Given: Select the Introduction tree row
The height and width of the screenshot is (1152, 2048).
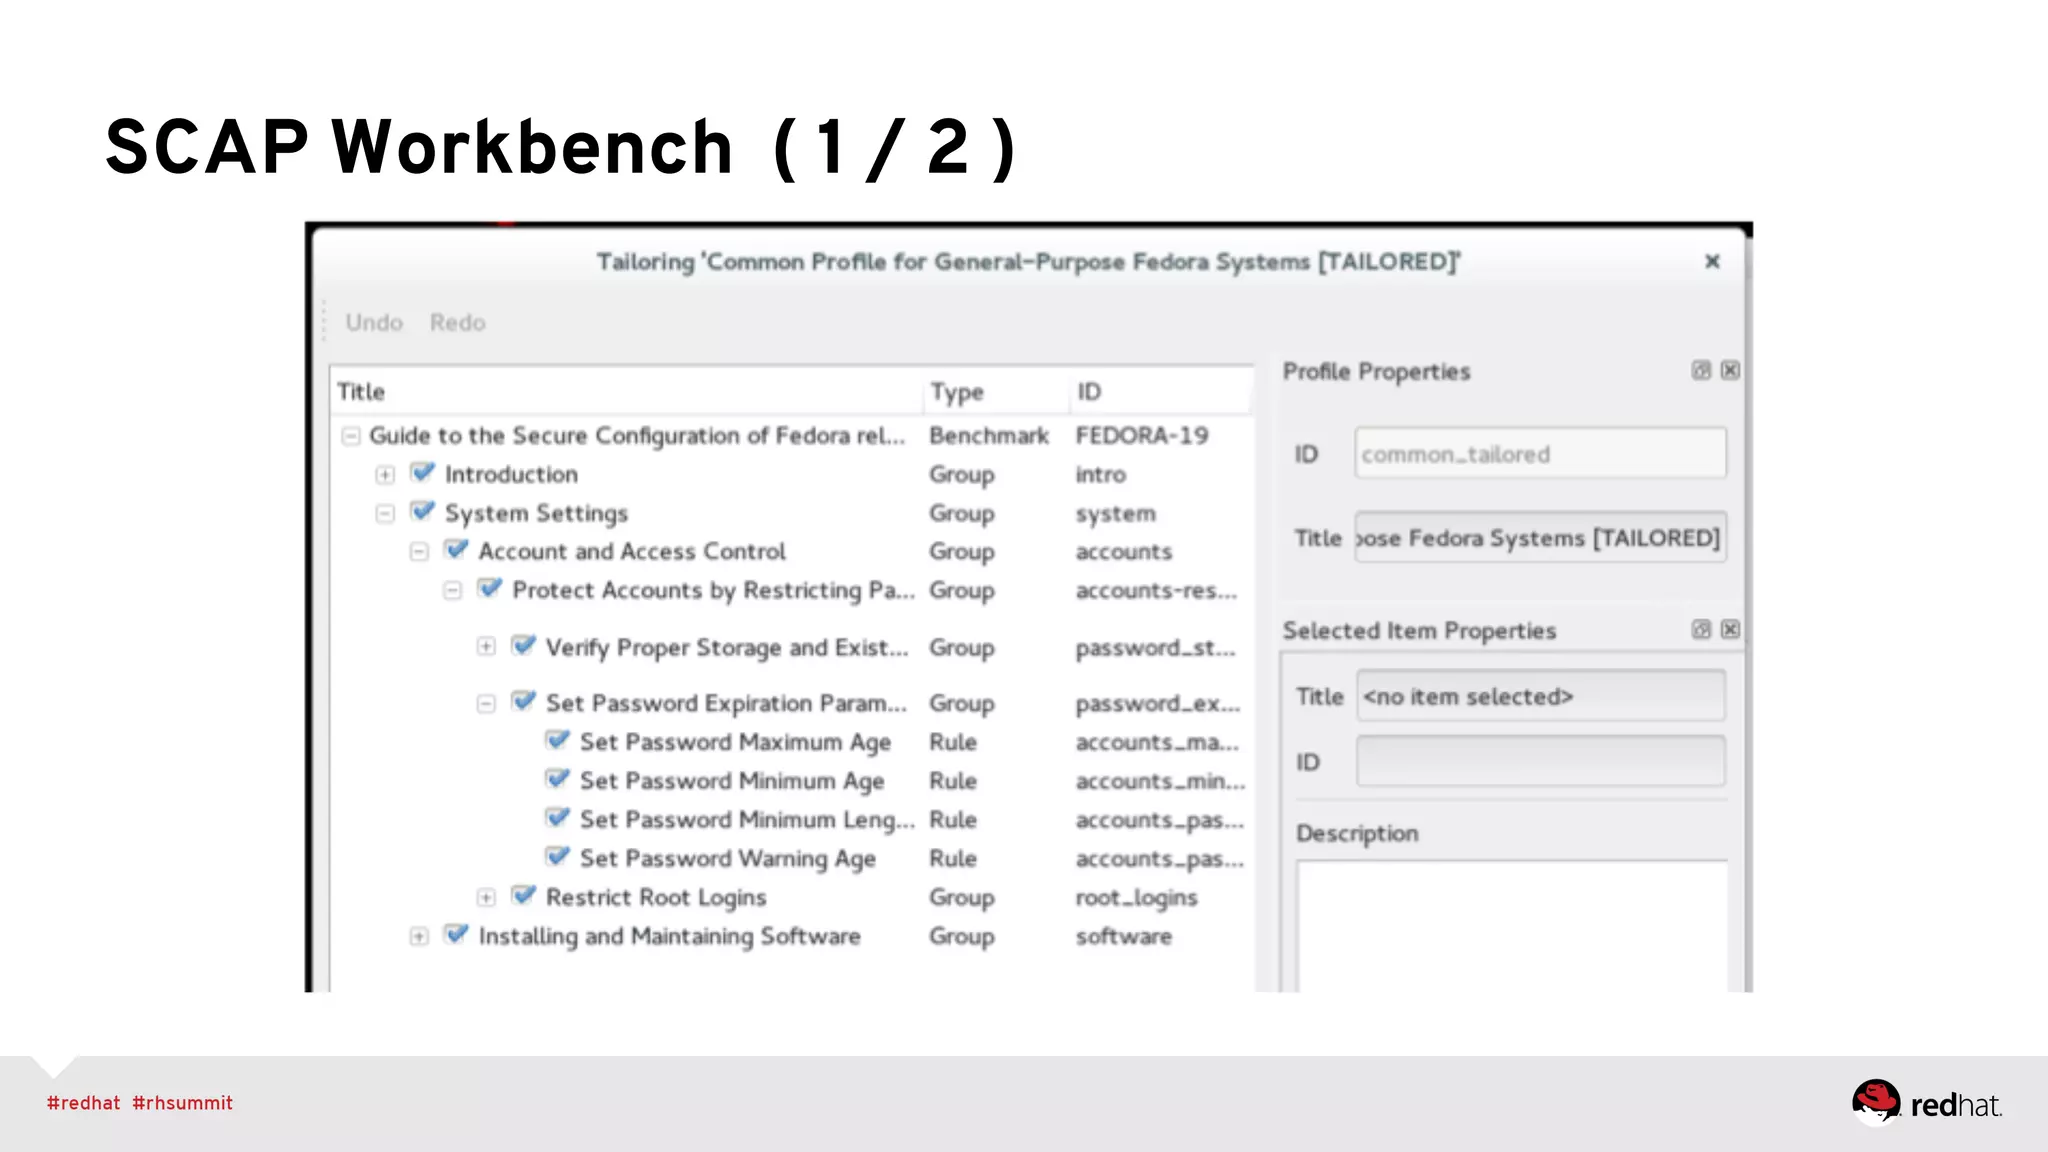Looking at the screenshot, I should click(x=790, y=474).
